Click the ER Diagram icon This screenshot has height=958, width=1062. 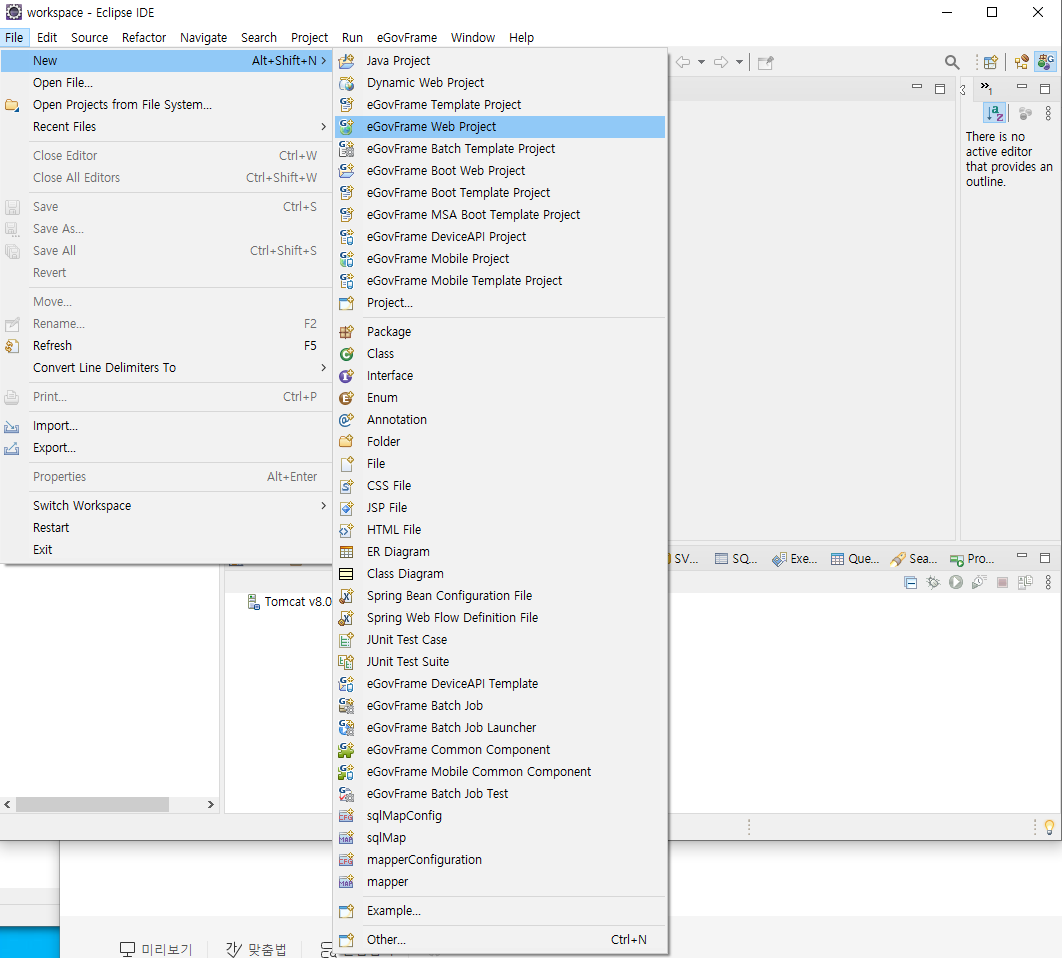[346, 552]
